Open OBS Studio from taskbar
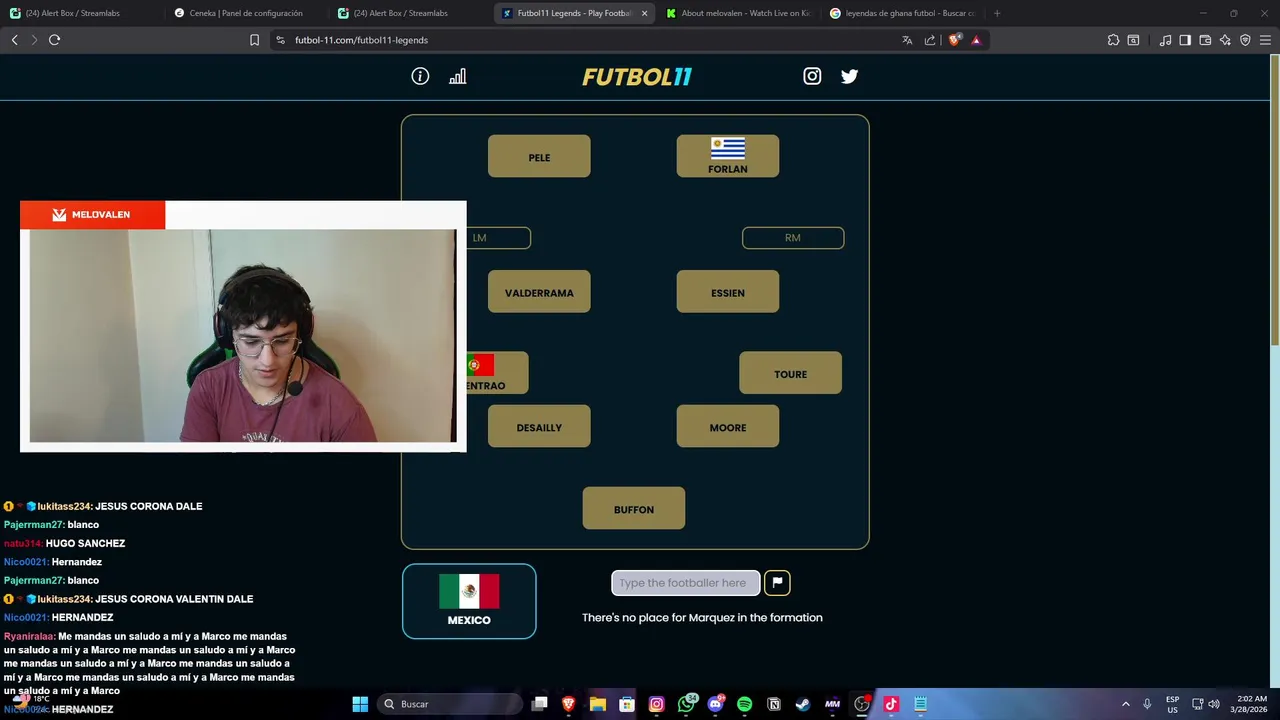Screen dimensions: 1280x720 click(862, 704)
